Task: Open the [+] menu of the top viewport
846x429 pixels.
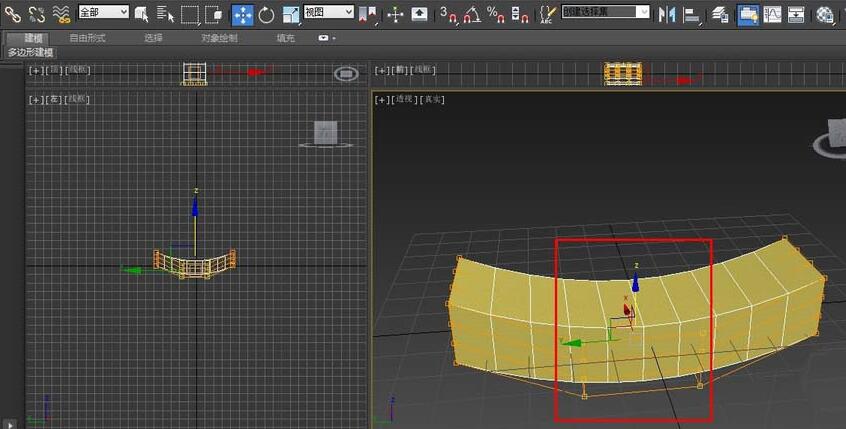Action: 36,70
